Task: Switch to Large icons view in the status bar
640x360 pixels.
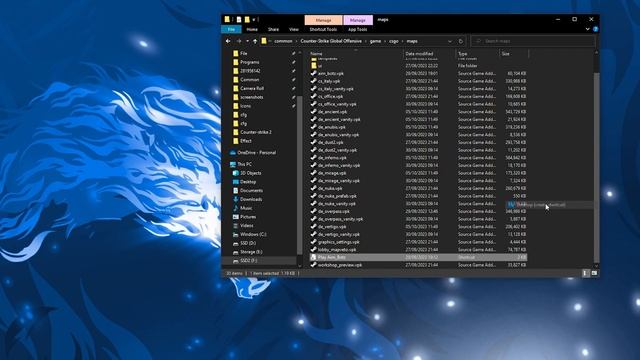Action: (x=594, y=273)
